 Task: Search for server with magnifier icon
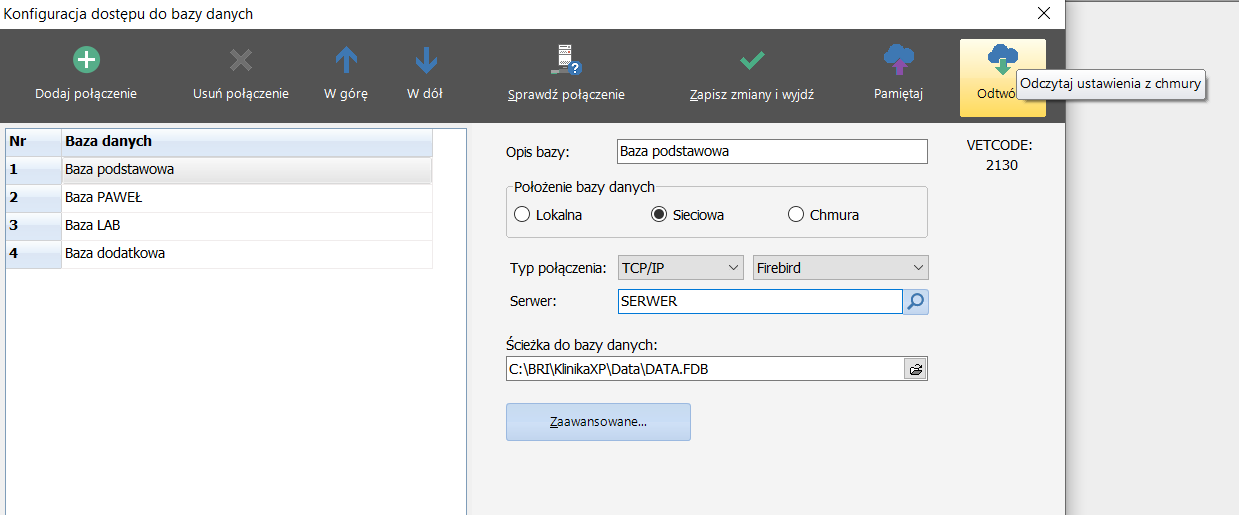coord(916,301)
